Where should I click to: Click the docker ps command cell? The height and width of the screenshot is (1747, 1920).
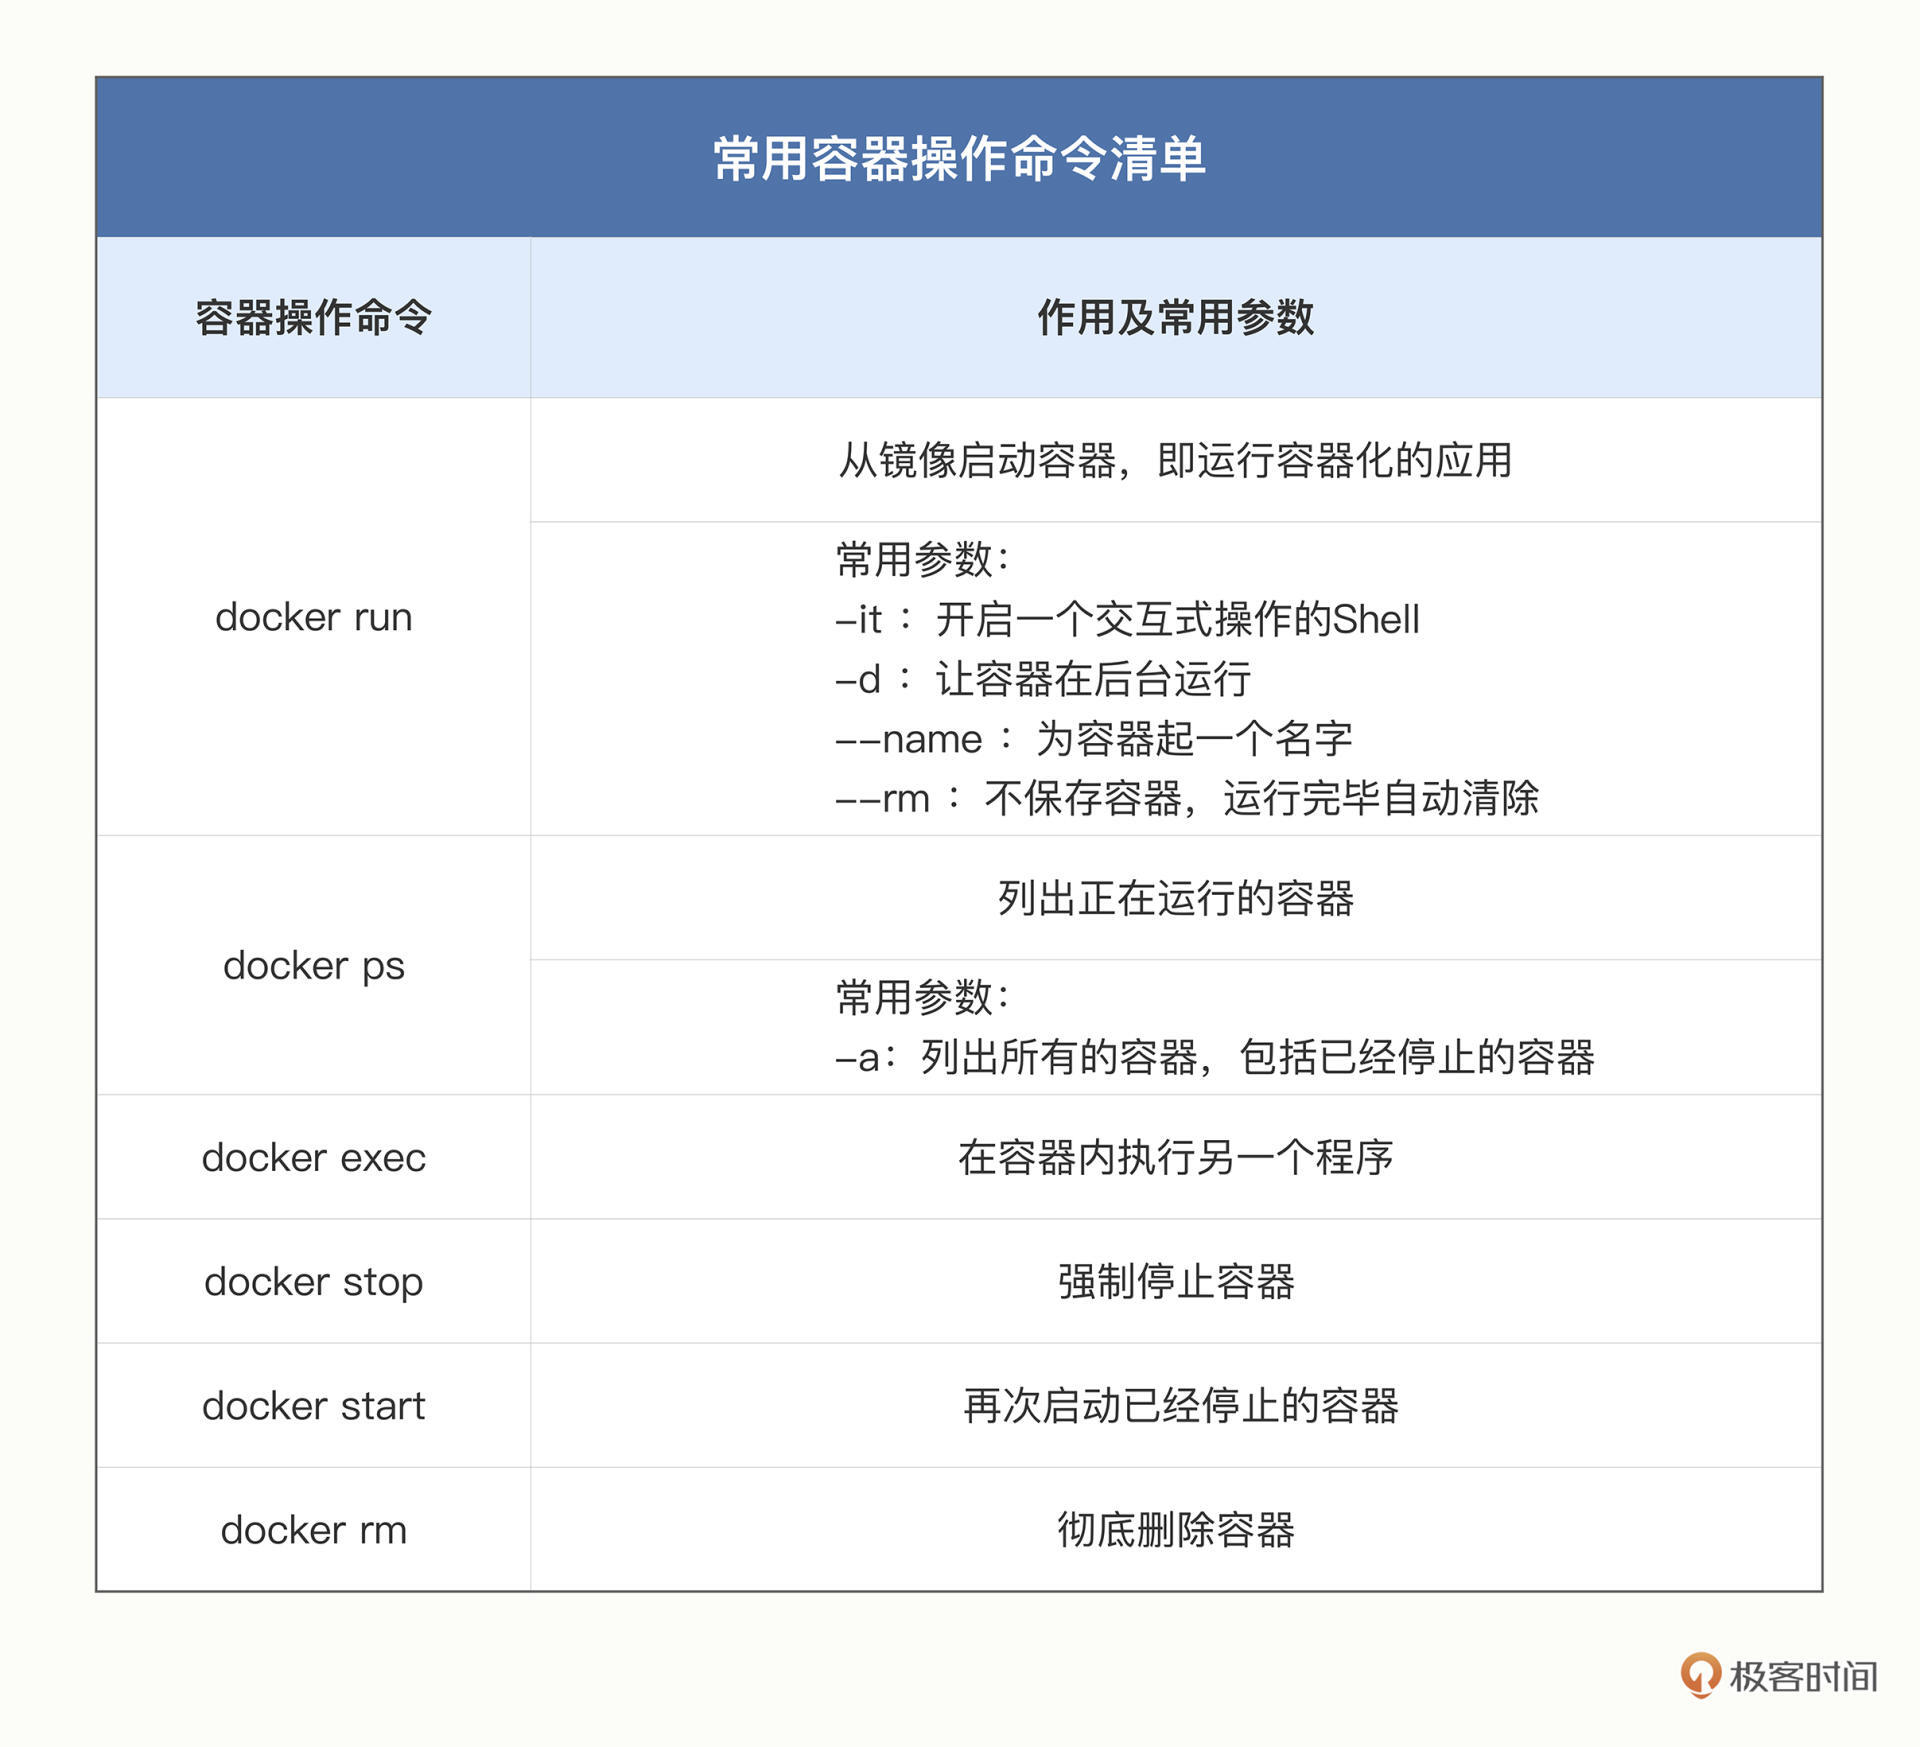(x=316, y=966)
